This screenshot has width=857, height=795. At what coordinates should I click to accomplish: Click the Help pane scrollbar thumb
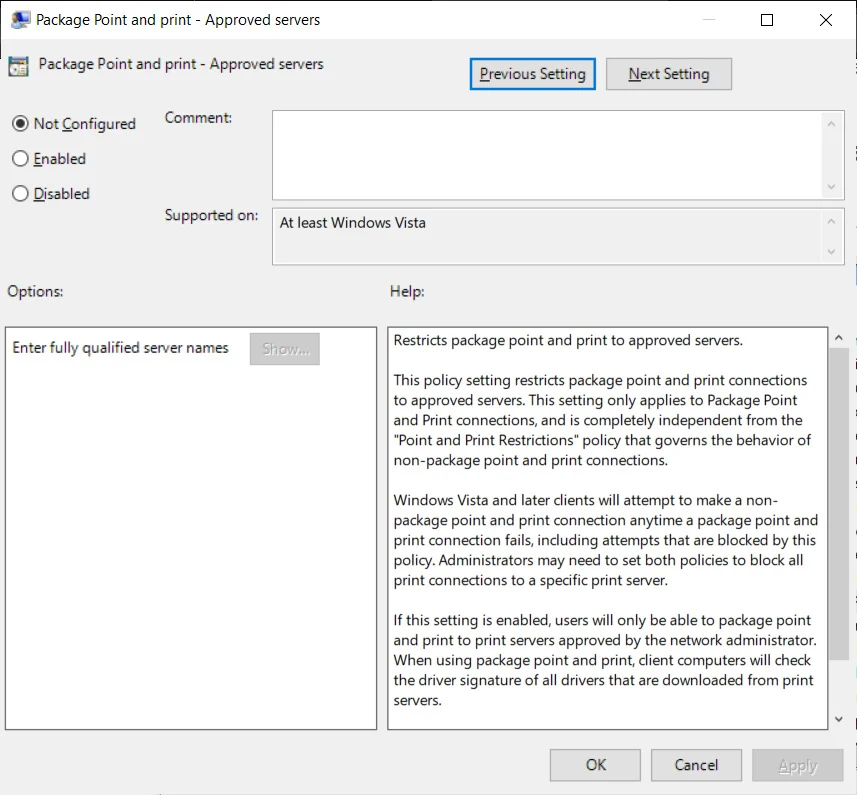click(x=839, y=500)
